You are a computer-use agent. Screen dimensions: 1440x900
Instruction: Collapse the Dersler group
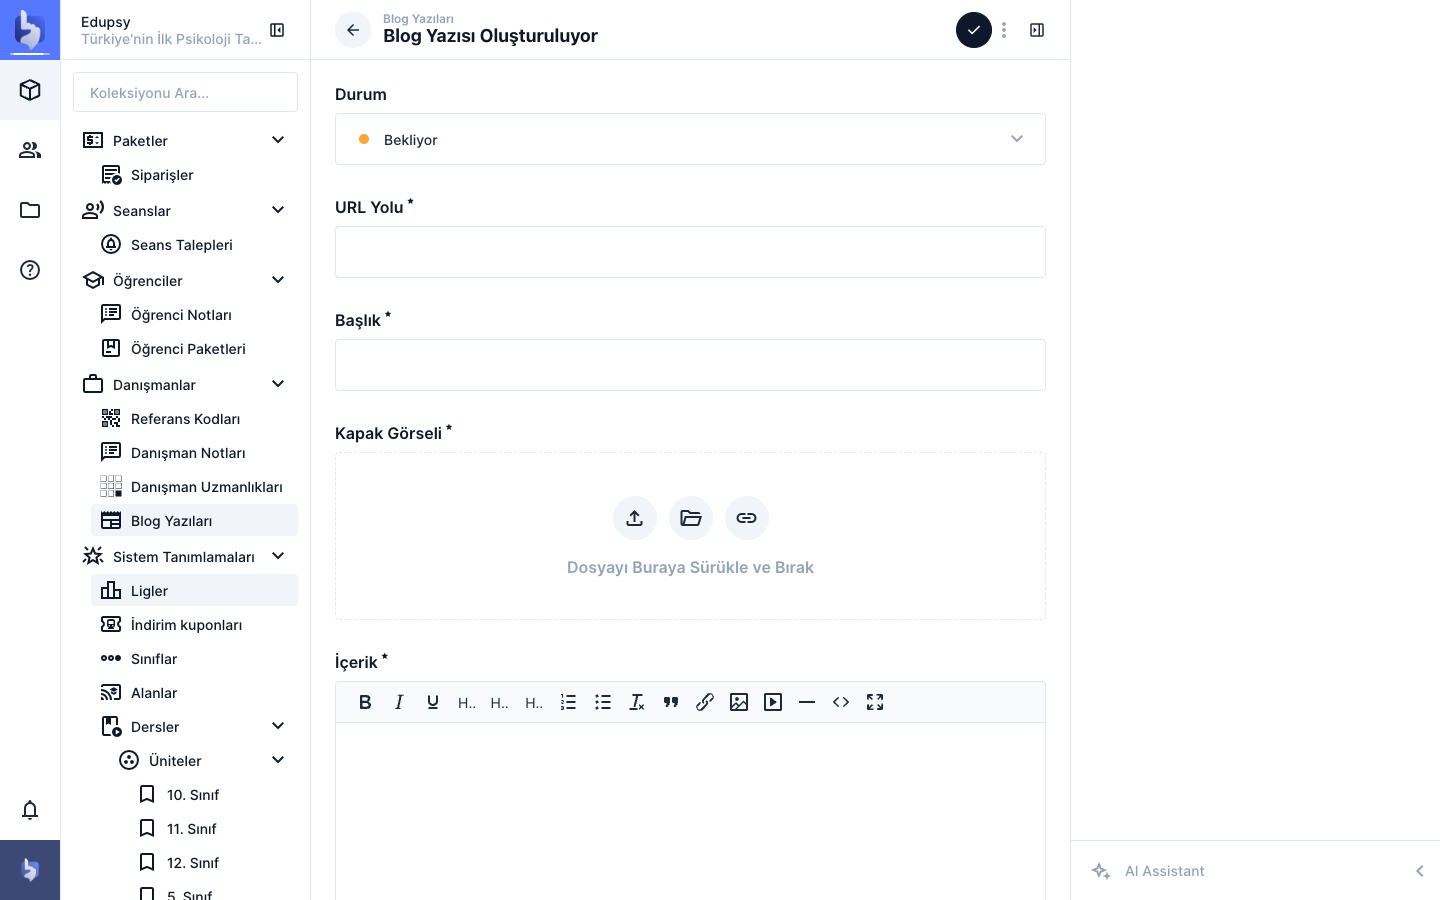click(278, 726)
